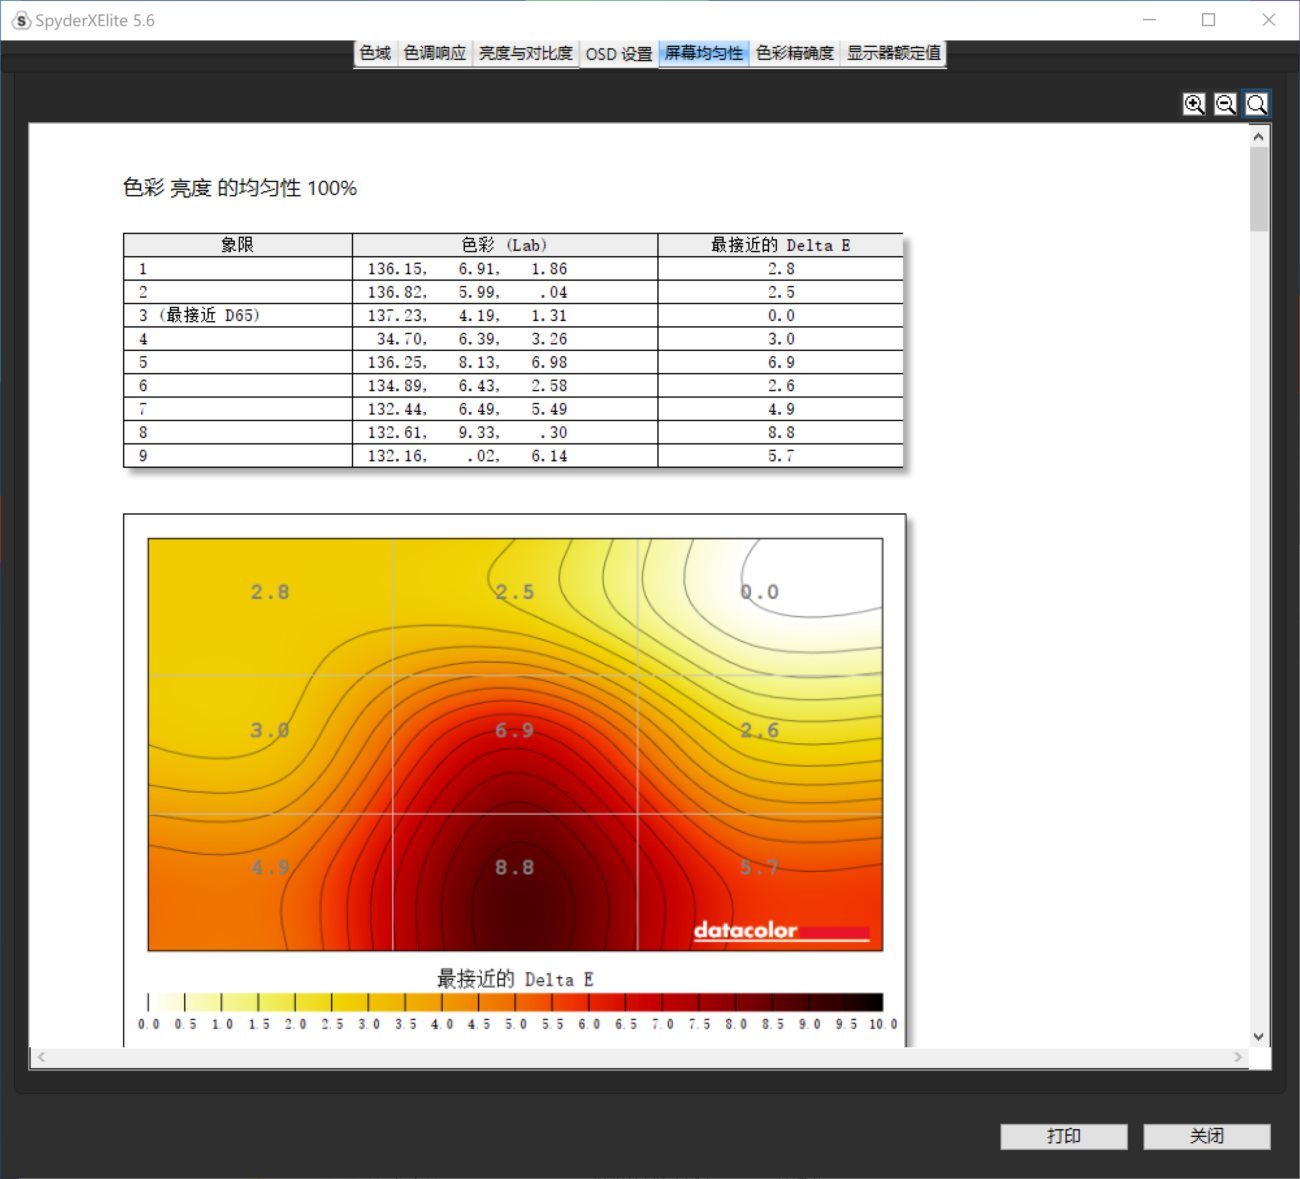
Task: Click the 8.8 label on heat map
Action: 515,867
